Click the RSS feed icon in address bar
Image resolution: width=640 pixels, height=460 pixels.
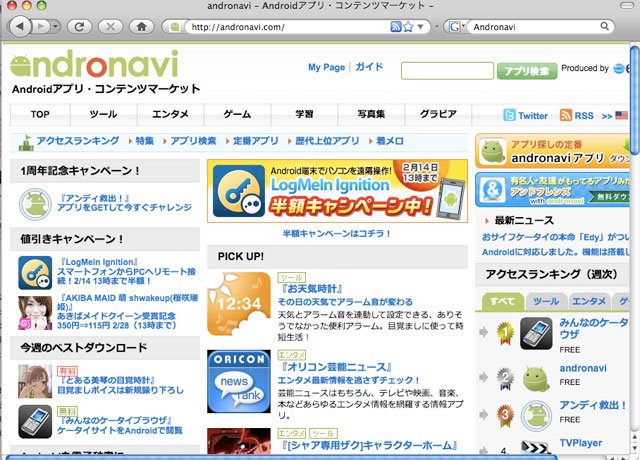tap(396, 27)
